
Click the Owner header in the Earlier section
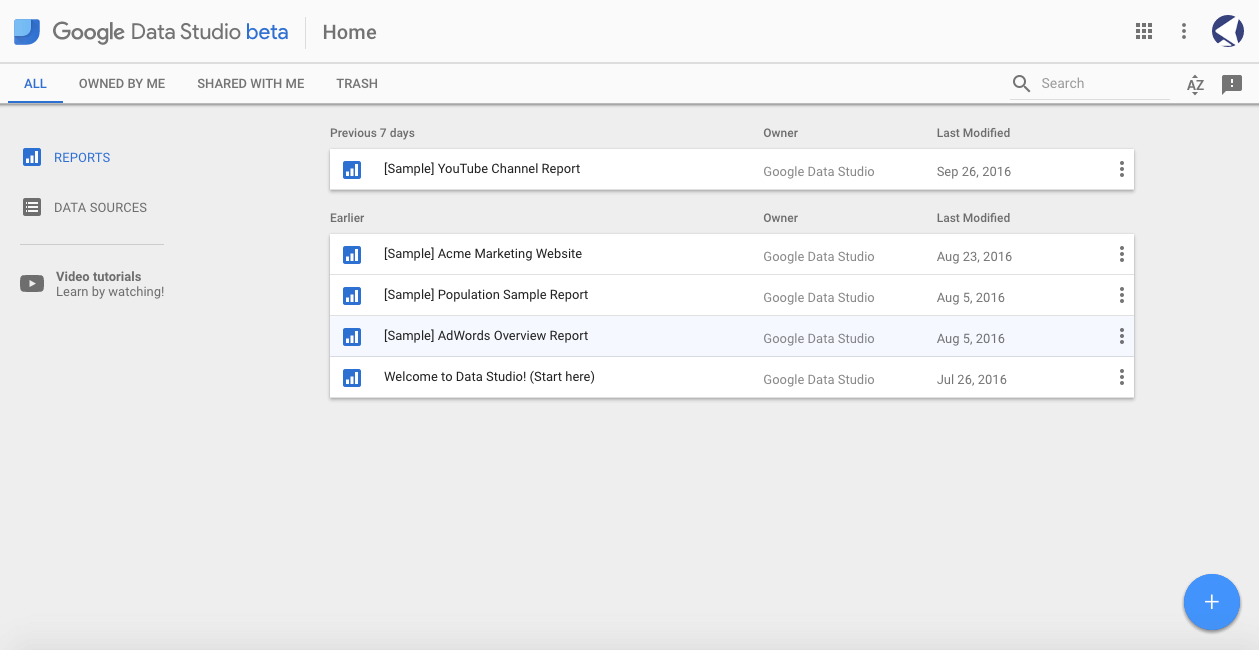click(x=780, y=218)
